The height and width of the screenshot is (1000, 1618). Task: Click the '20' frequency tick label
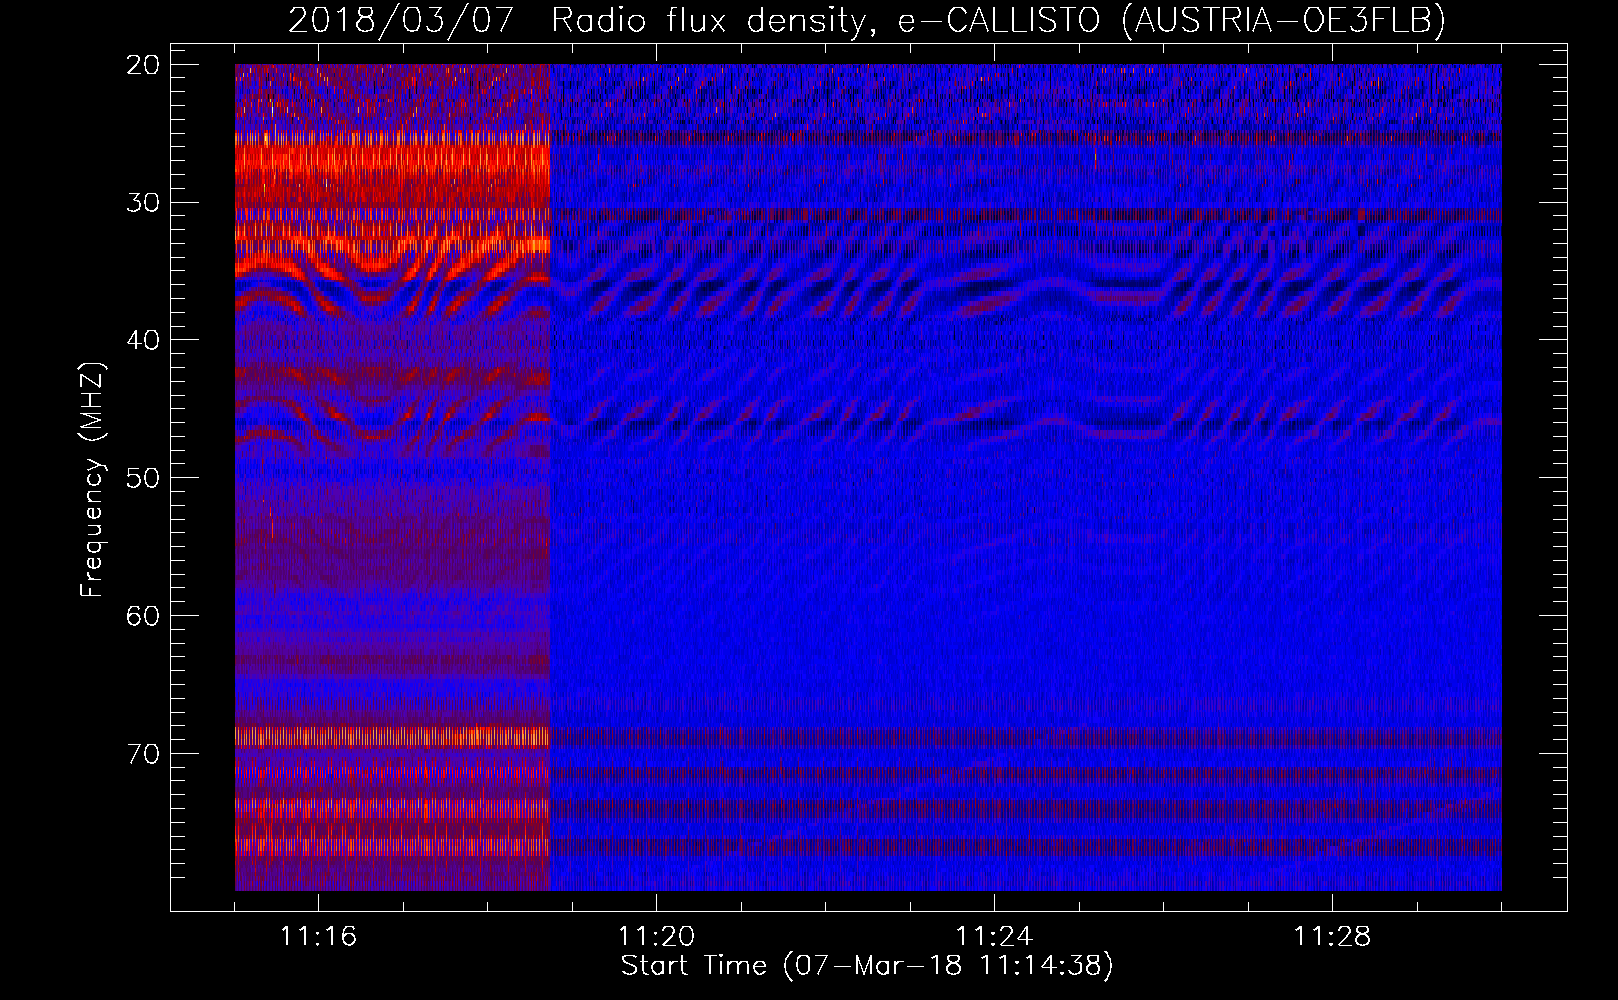(144, 65)
